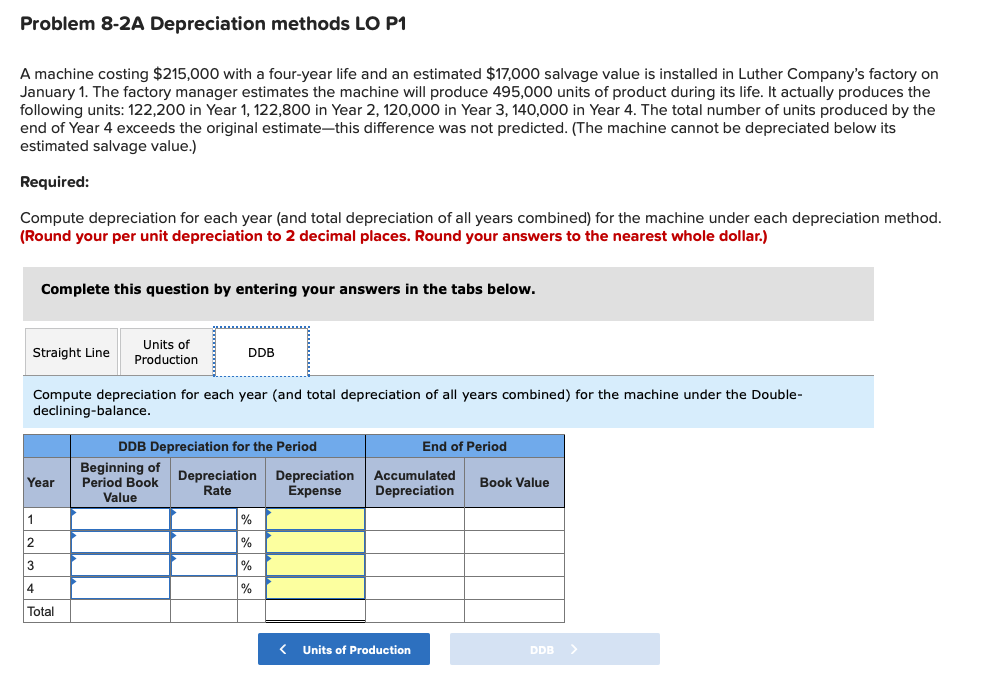Click Year 2 Depreciation Rate field
This screenshot has height=699, width=993.
click(x=204, y=542)
